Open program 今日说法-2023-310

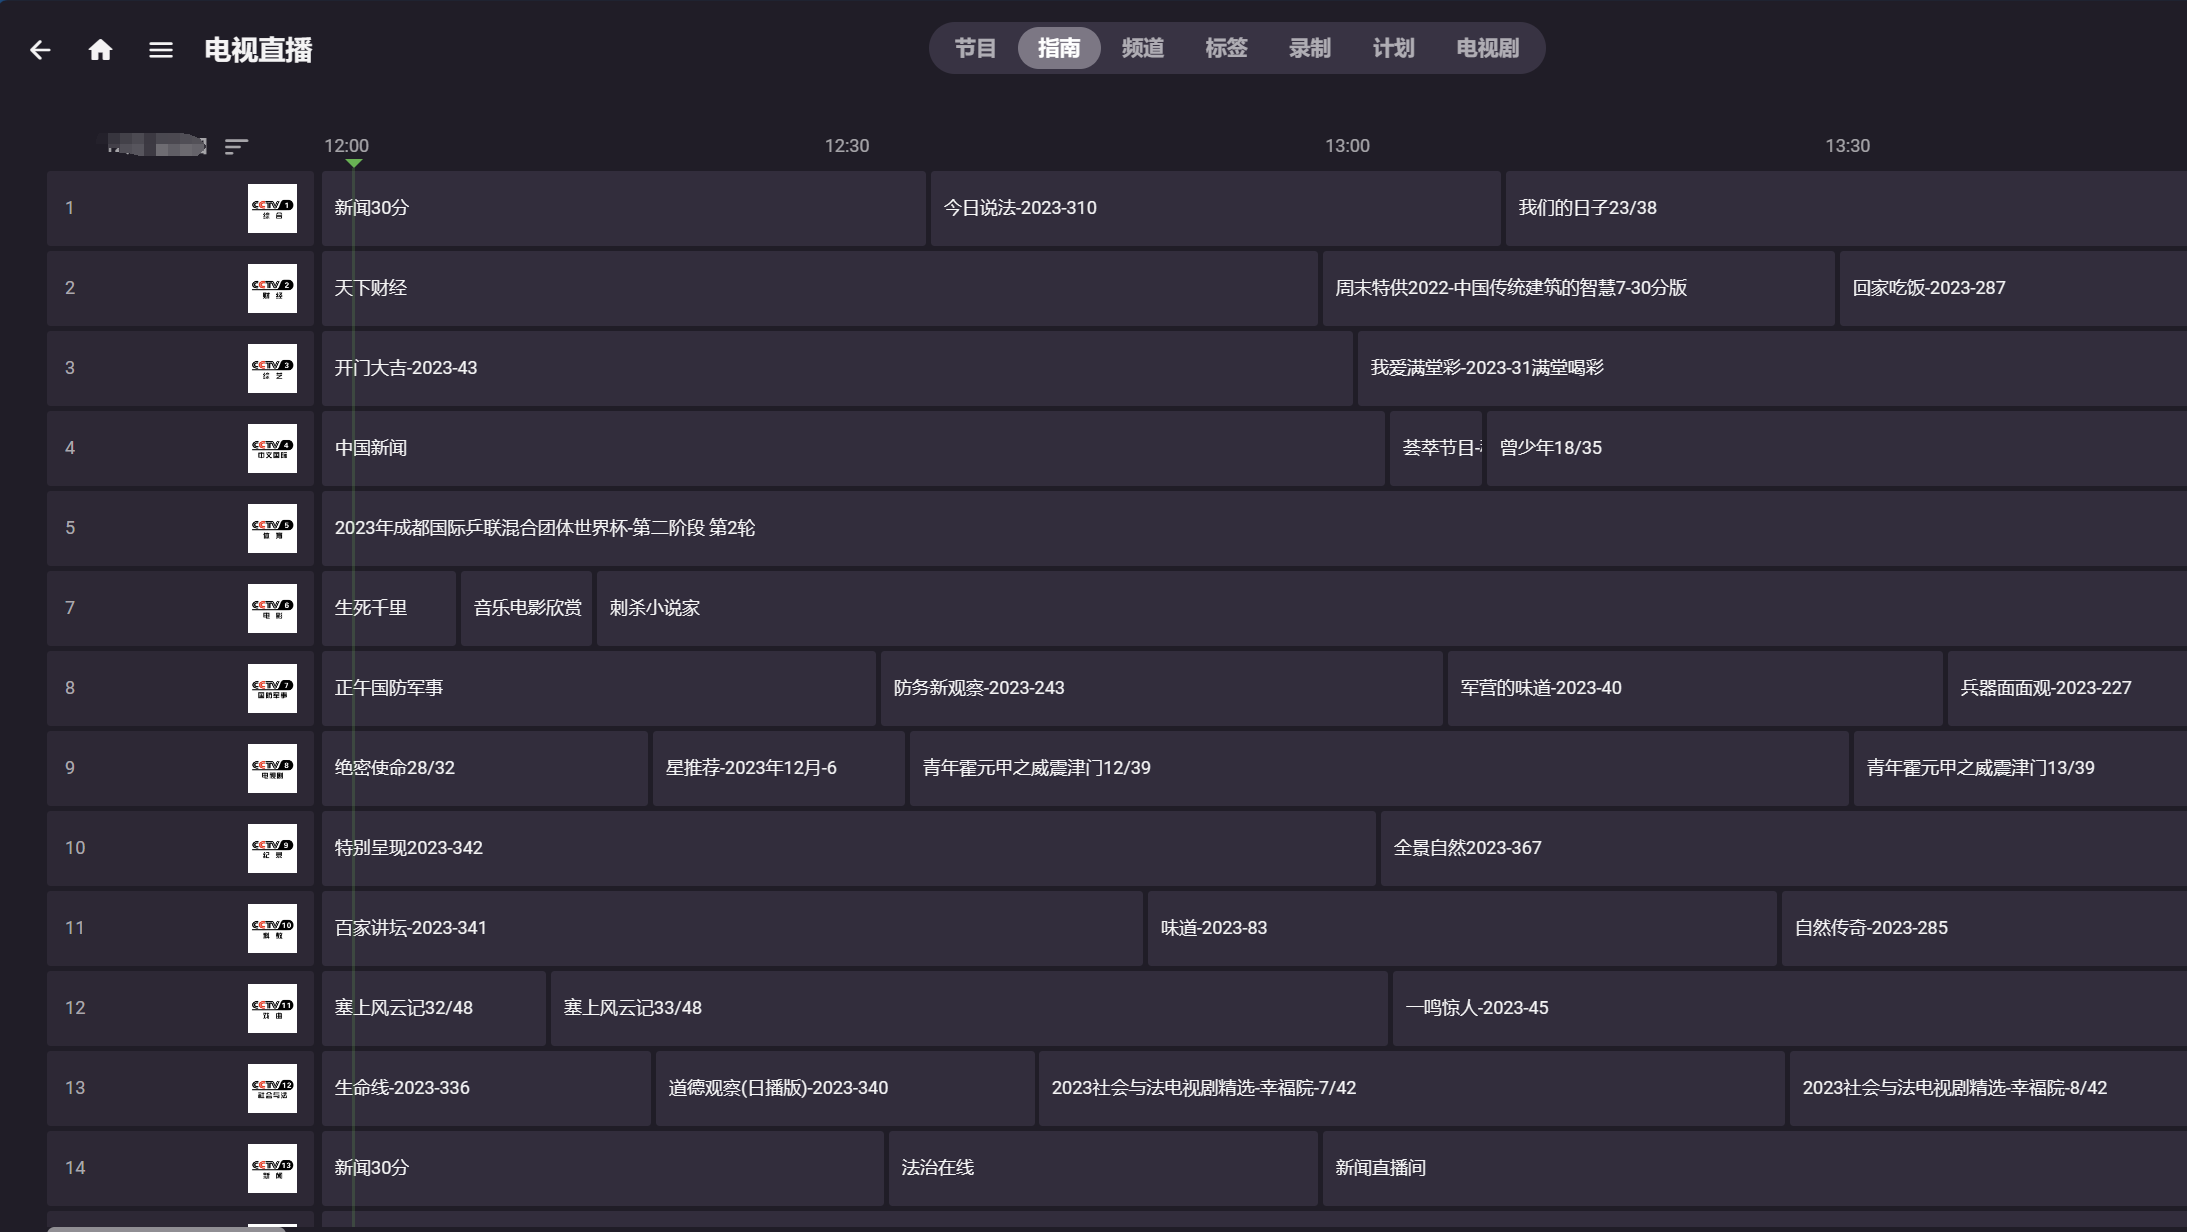(1215, 208)
